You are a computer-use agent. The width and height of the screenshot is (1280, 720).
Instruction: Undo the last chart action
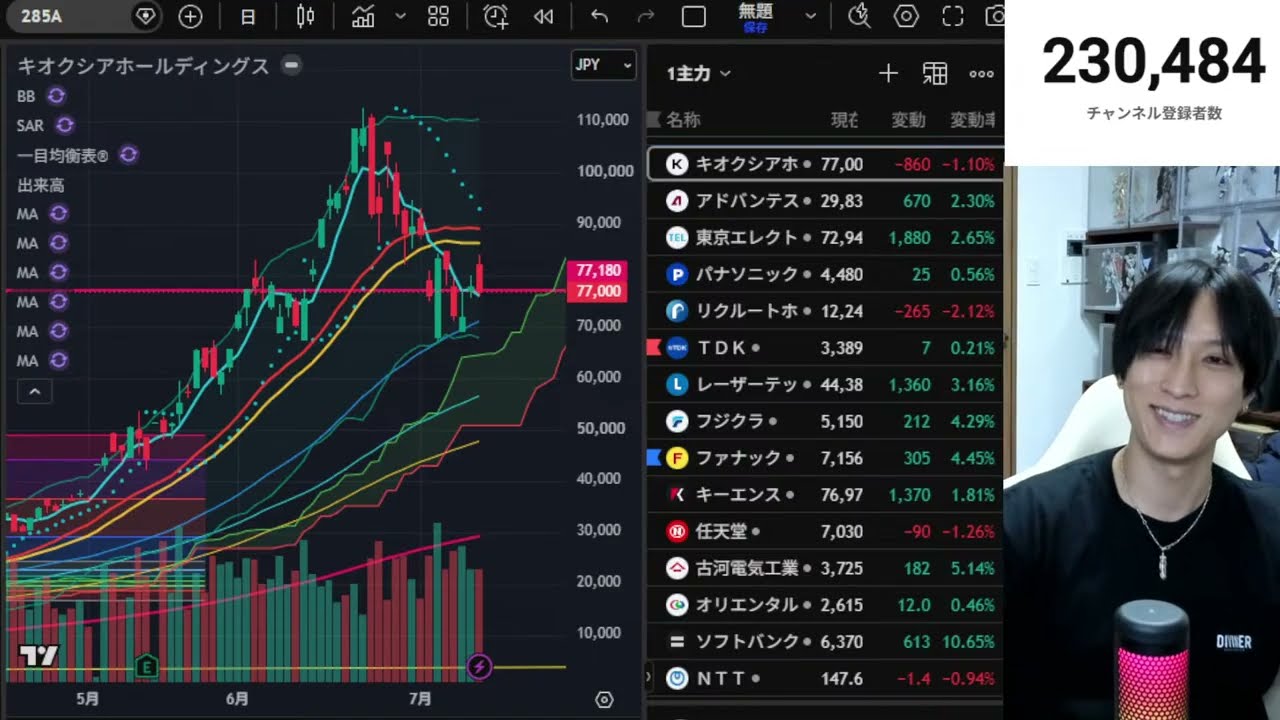[599, 16]
